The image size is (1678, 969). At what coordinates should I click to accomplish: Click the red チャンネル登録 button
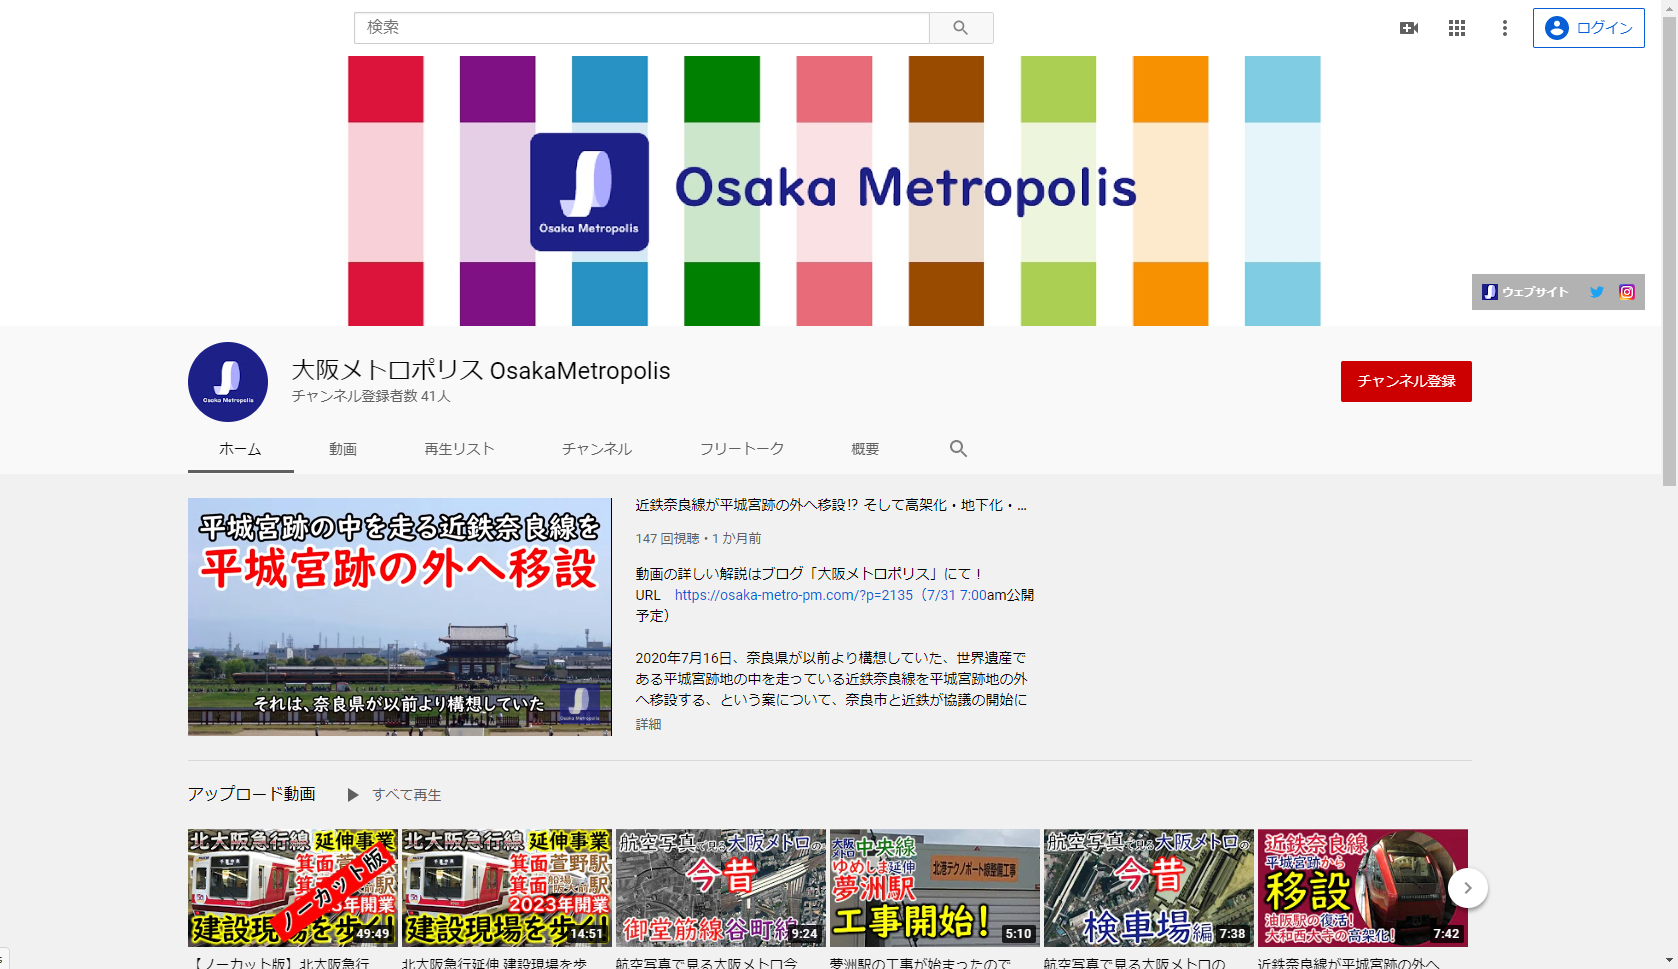(x=1405, y=381)
